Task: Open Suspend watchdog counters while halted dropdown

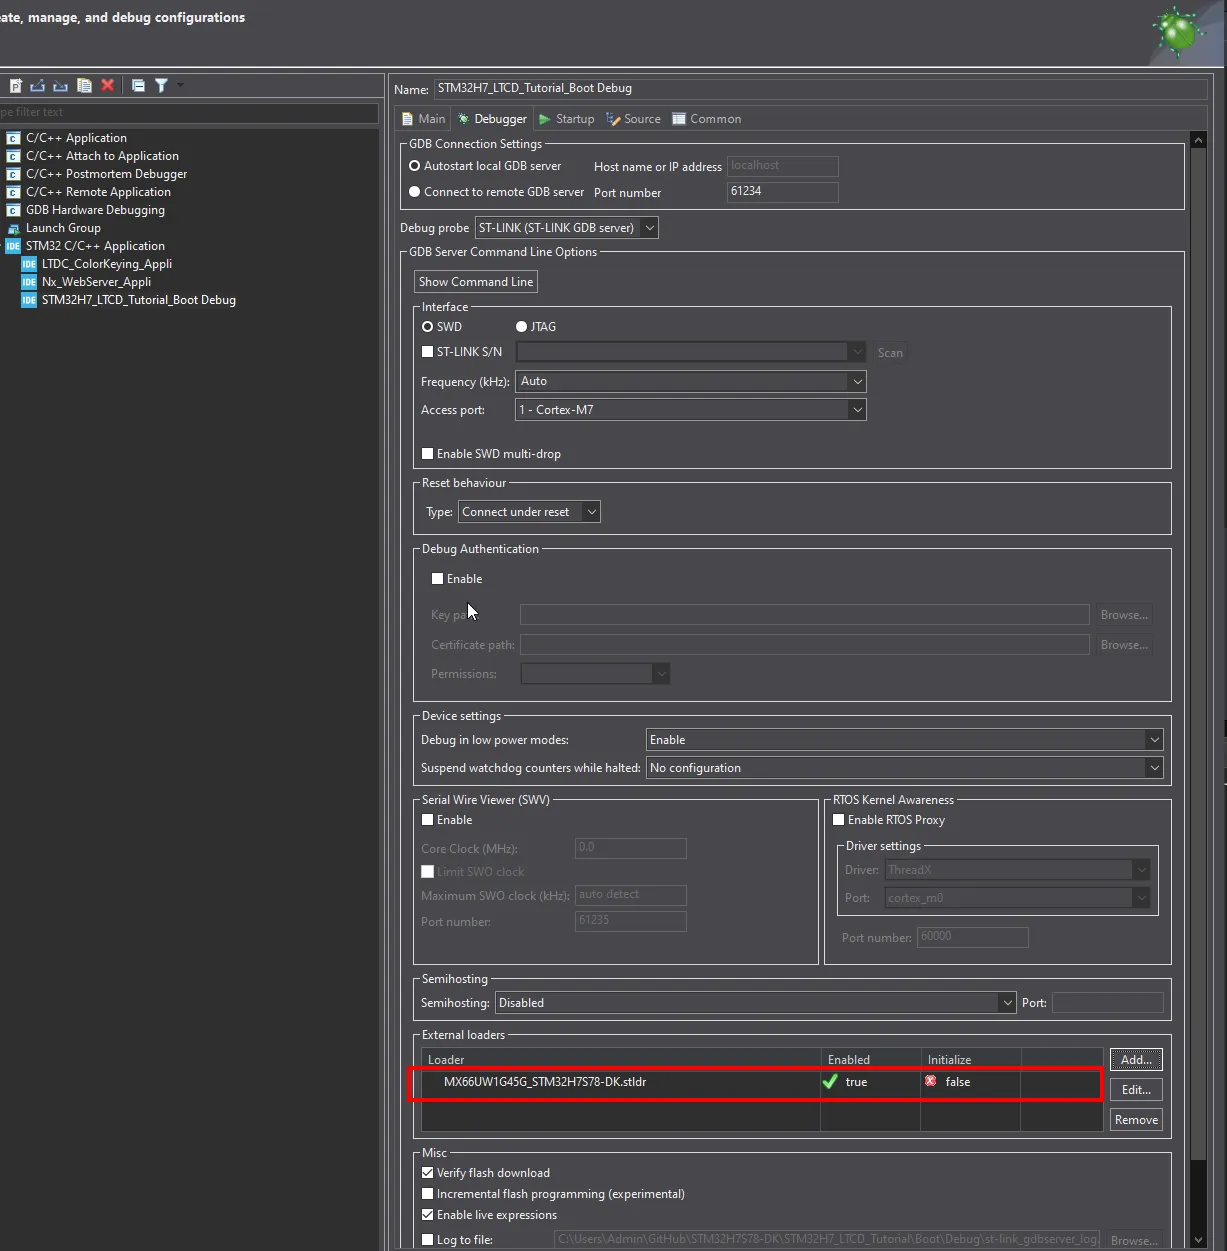Action: 904,768
